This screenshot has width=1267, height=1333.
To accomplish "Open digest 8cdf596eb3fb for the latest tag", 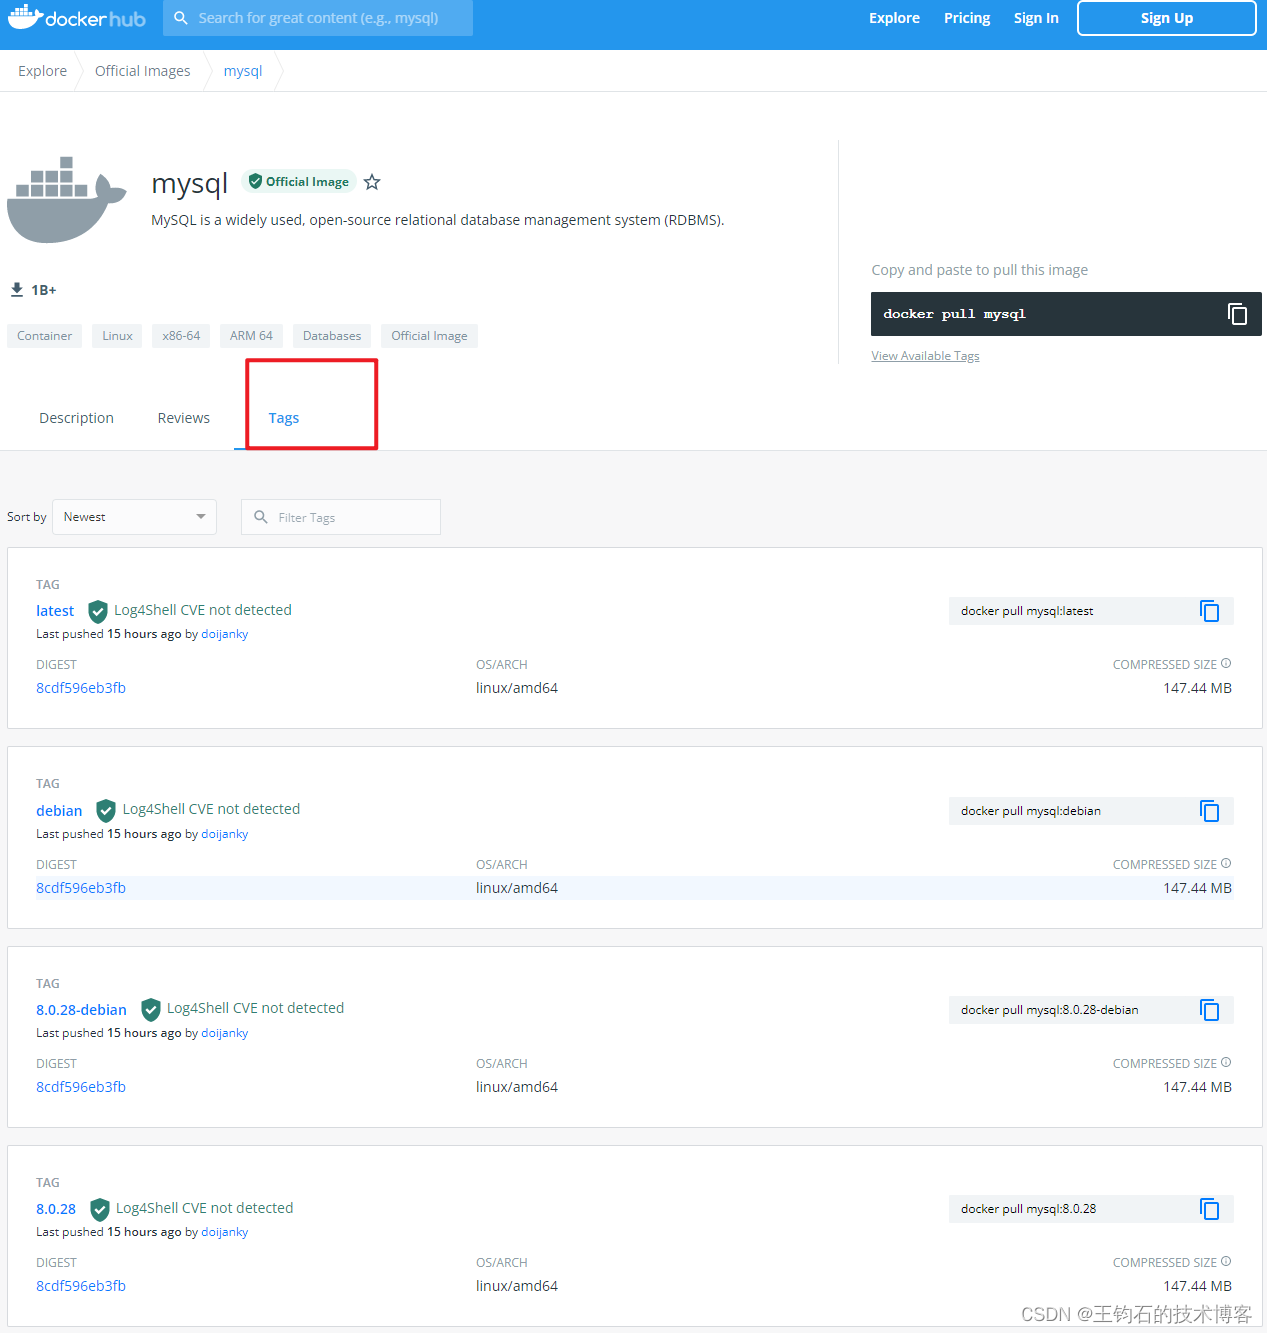I will tap(81, 687).
